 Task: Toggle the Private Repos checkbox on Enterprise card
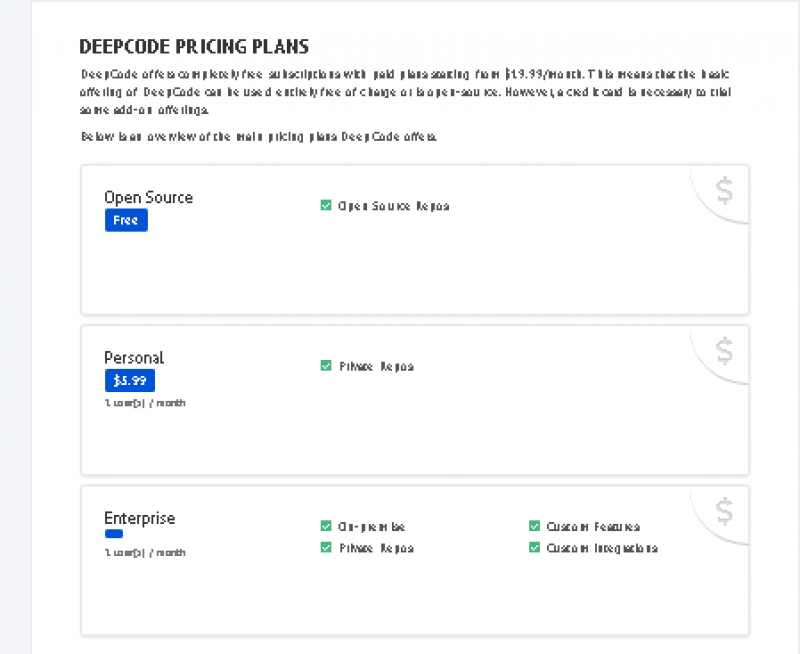pos(326,547)
